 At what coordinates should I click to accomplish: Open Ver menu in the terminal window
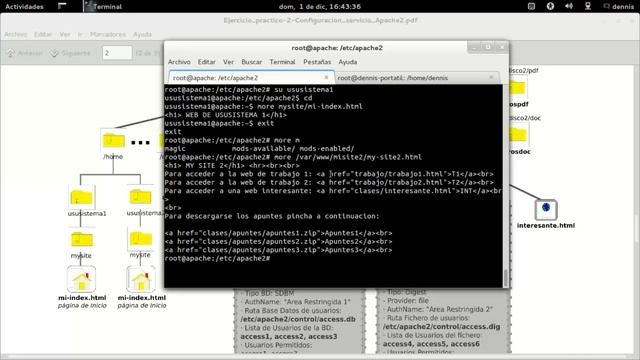tap(229, 62)
